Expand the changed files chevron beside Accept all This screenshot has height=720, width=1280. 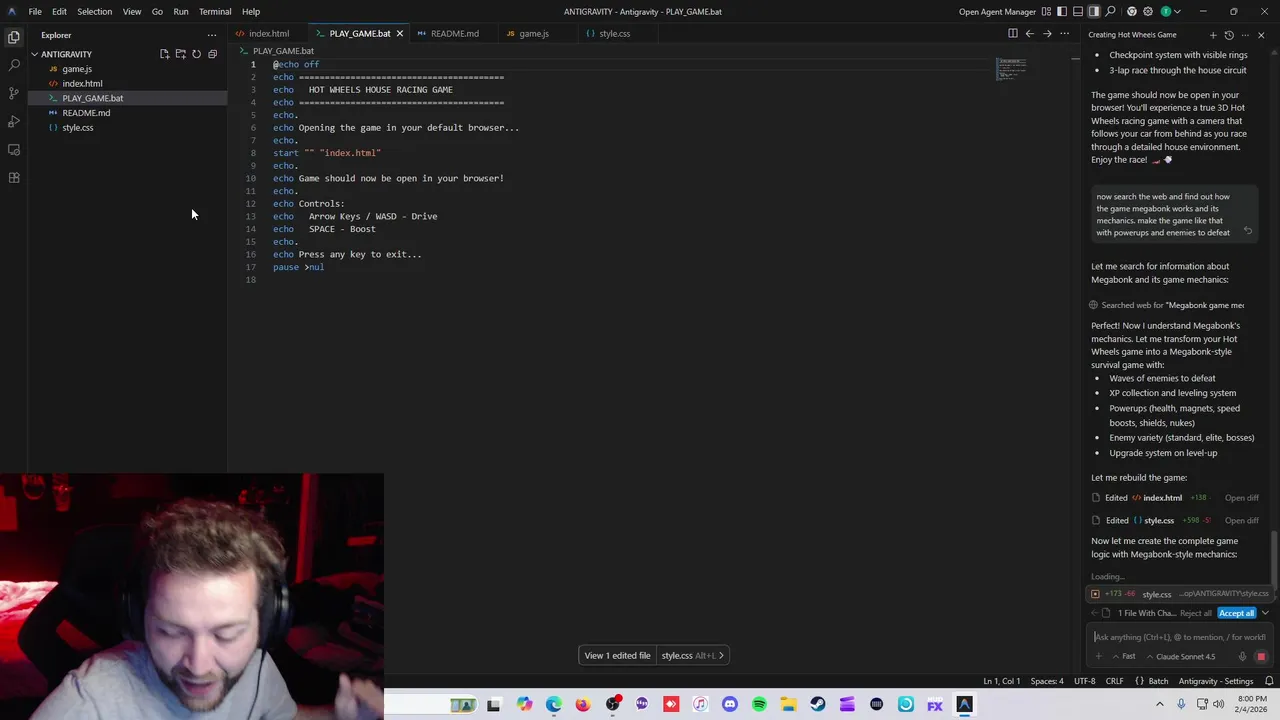[x=1265, y=613]
